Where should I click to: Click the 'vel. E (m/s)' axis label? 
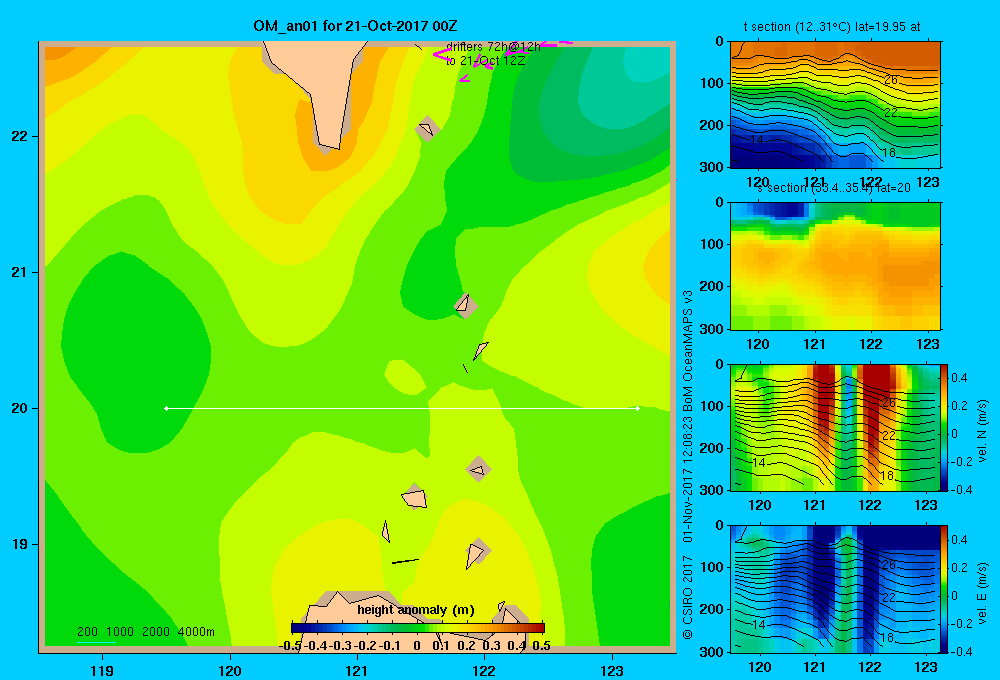point(982,592)
